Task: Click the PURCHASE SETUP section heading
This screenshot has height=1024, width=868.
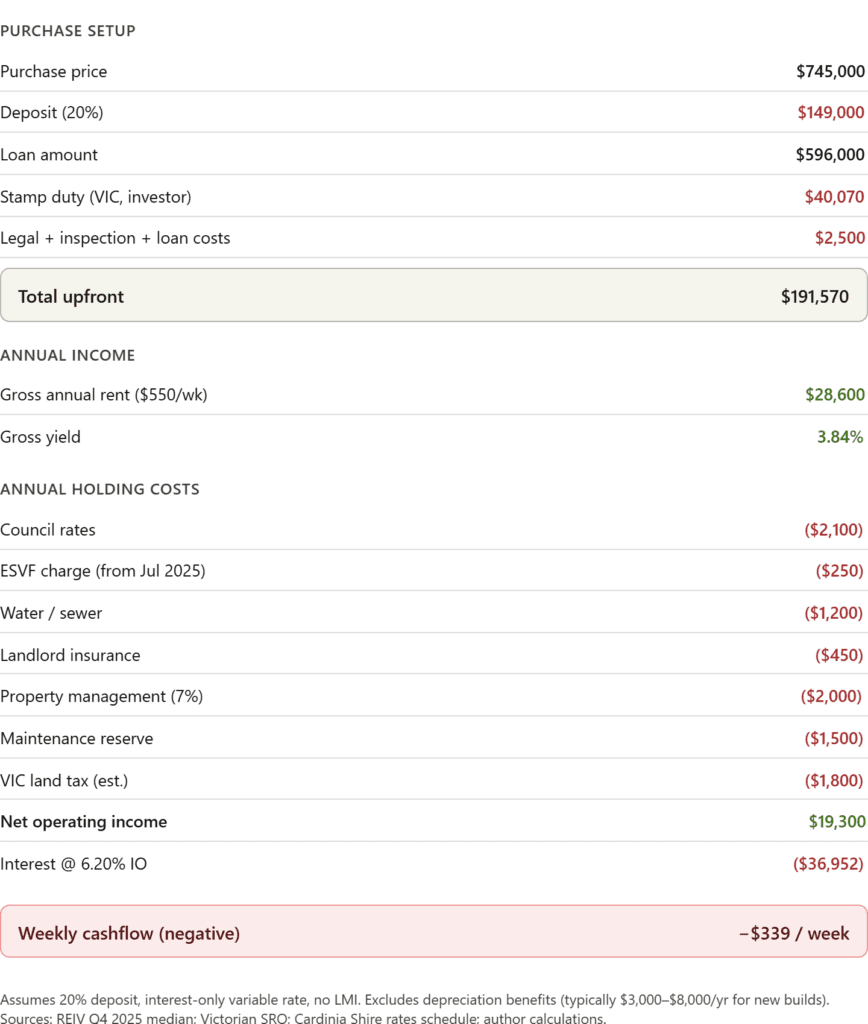Action: (68, 31)
